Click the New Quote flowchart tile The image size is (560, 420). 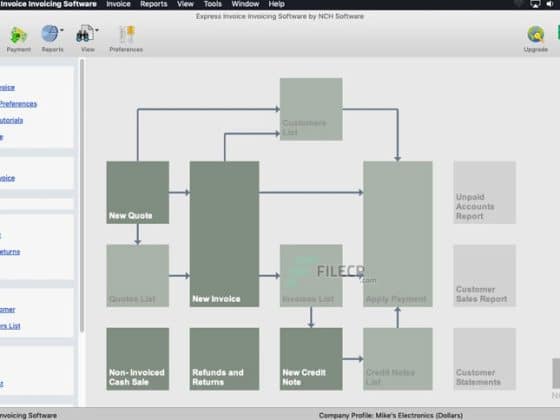(x=138, y=192)
